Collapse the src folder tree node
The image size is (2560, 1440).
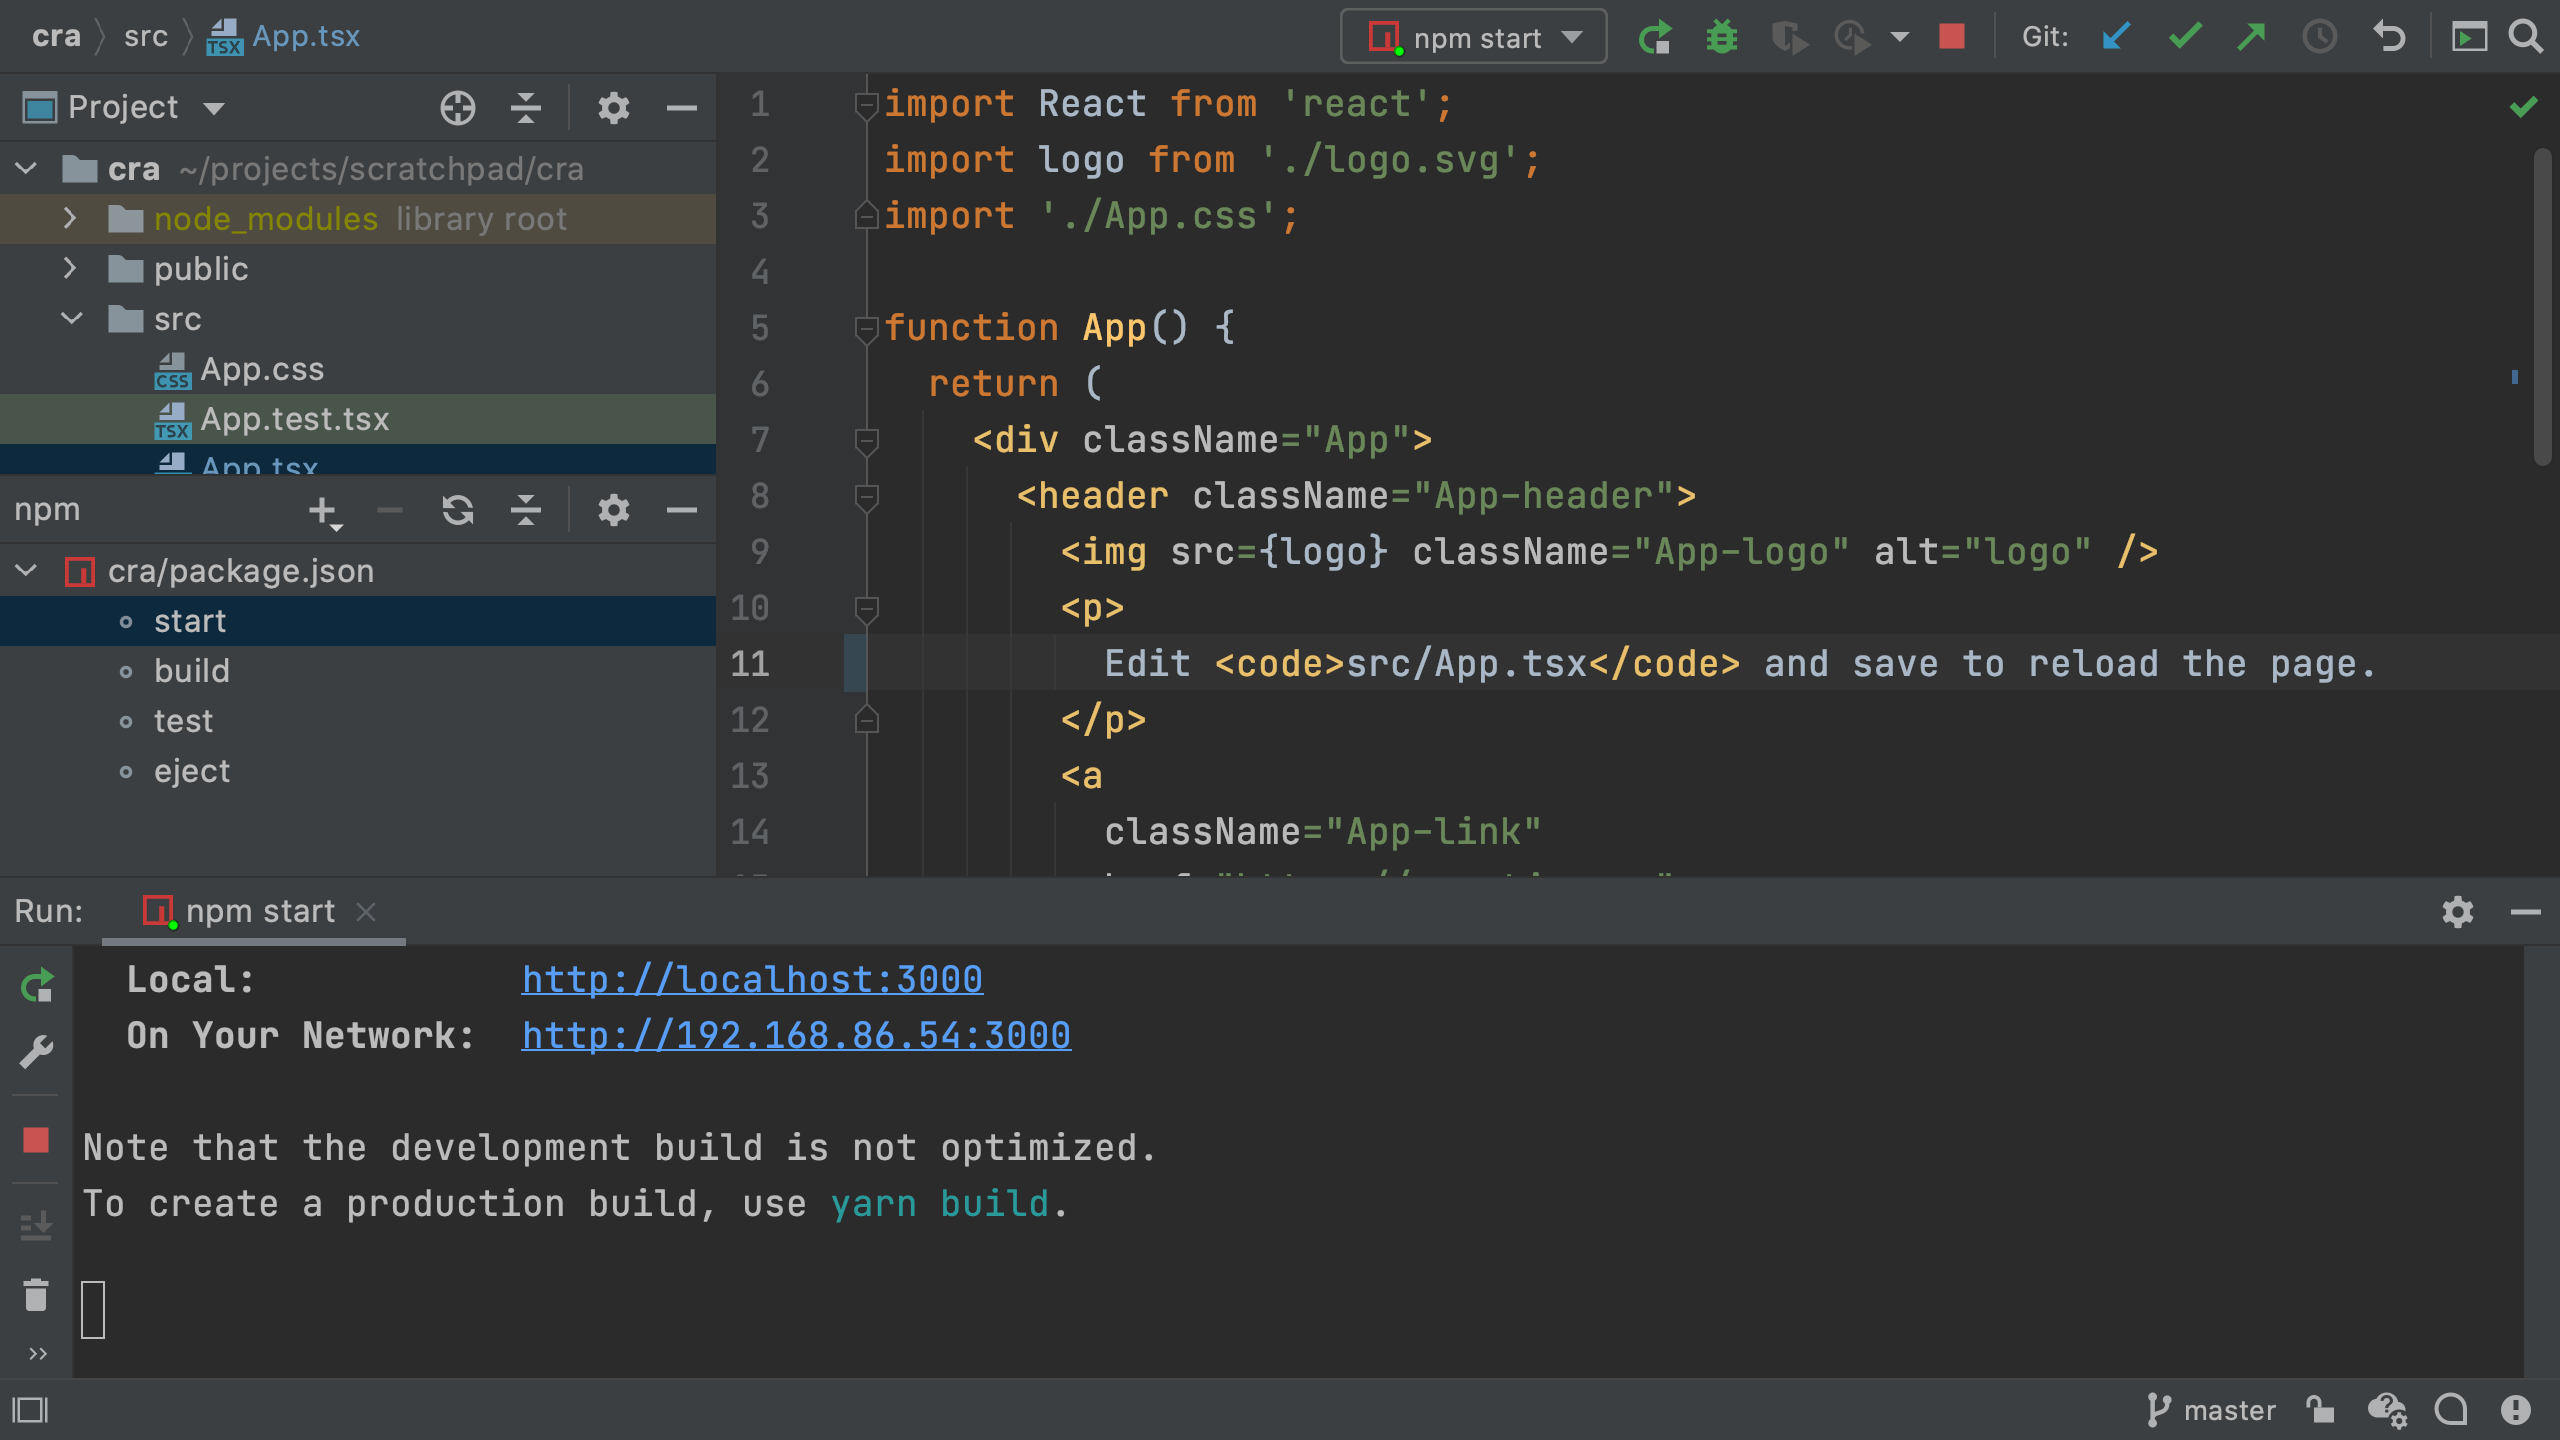point(71,319)
